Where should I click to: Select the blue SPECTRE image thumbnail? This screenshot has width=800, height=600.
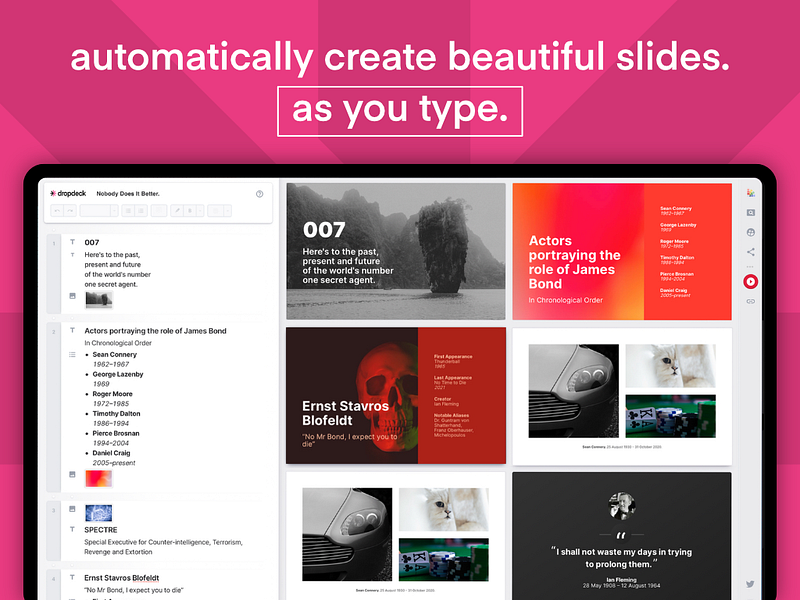[98, 513]
